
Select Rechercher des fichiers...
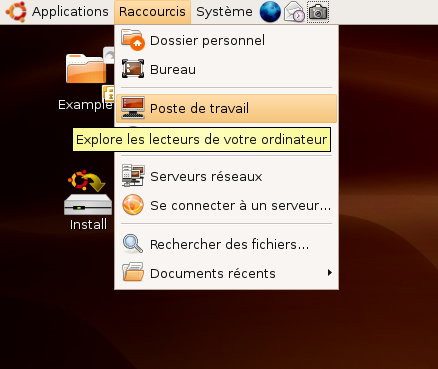tap(227, 244)
